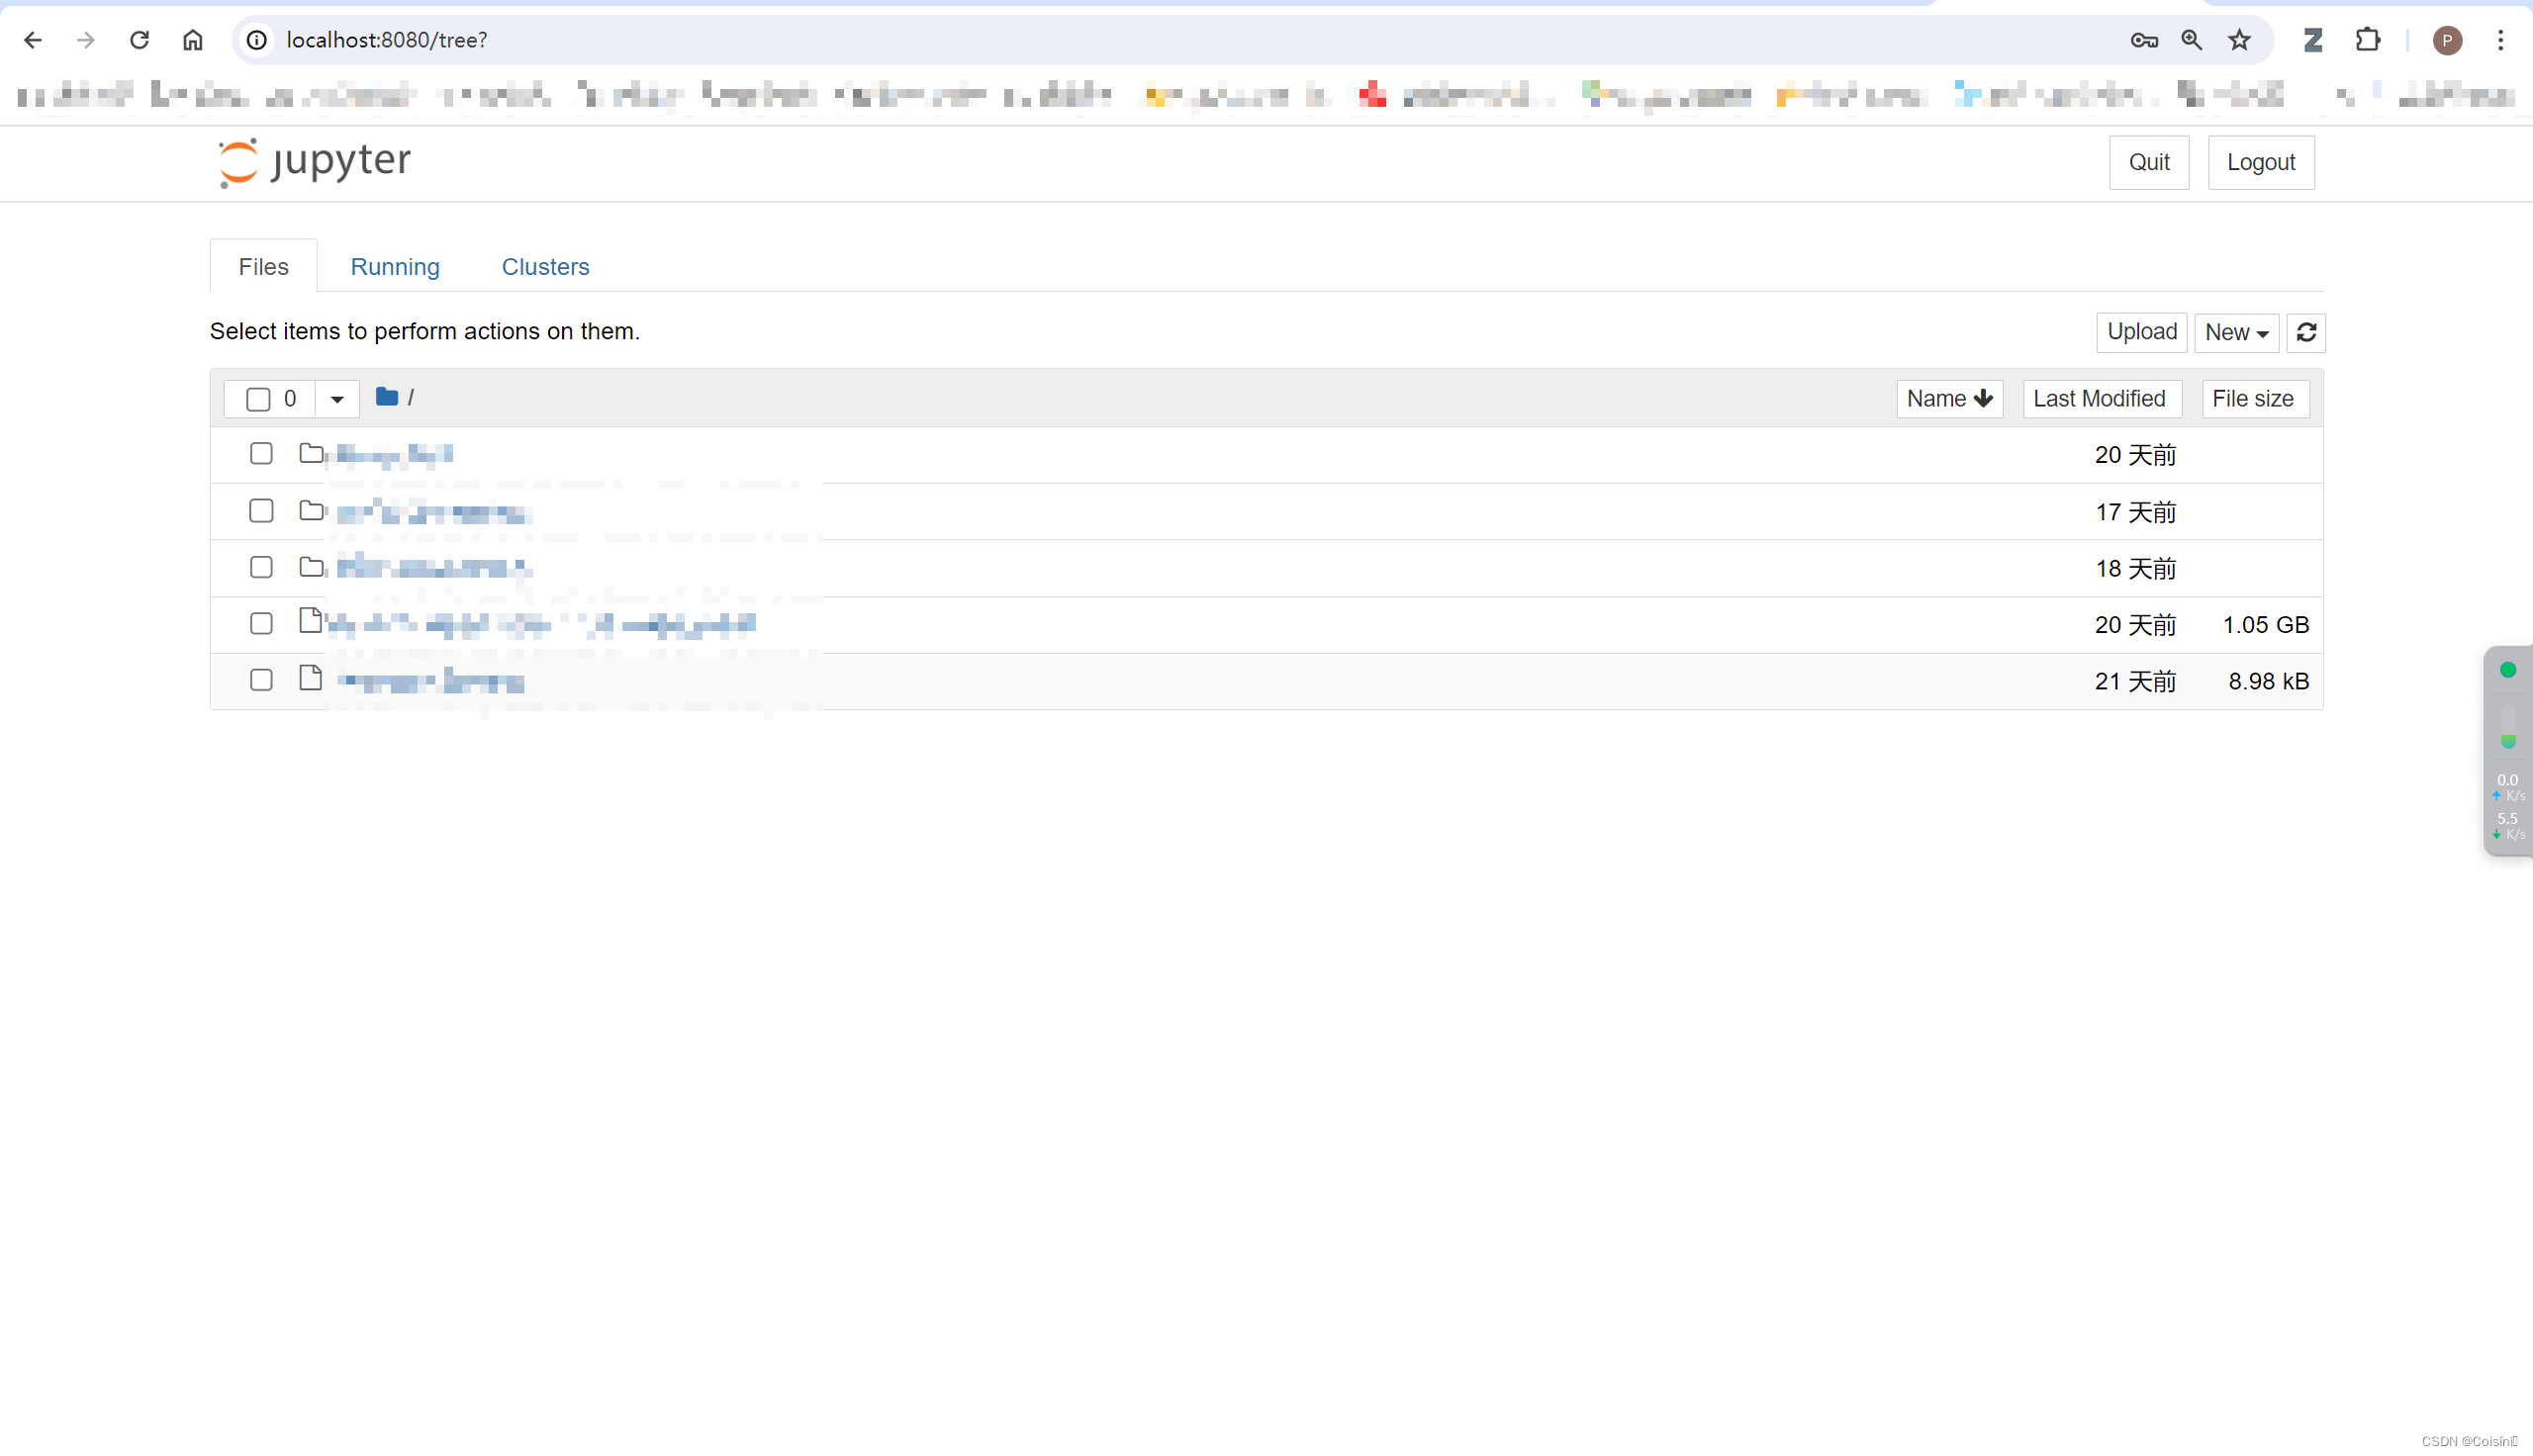Open the Z extension icon
2533x1456 pixels.
(2312, 40)
